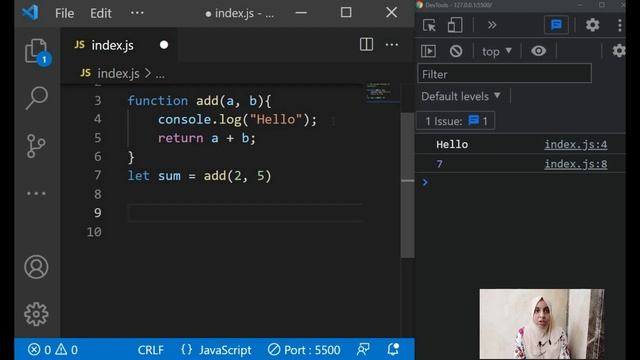The image size is (640, 360).
Task: Open the Manage gear in VS Code
Action: point(36,314)
